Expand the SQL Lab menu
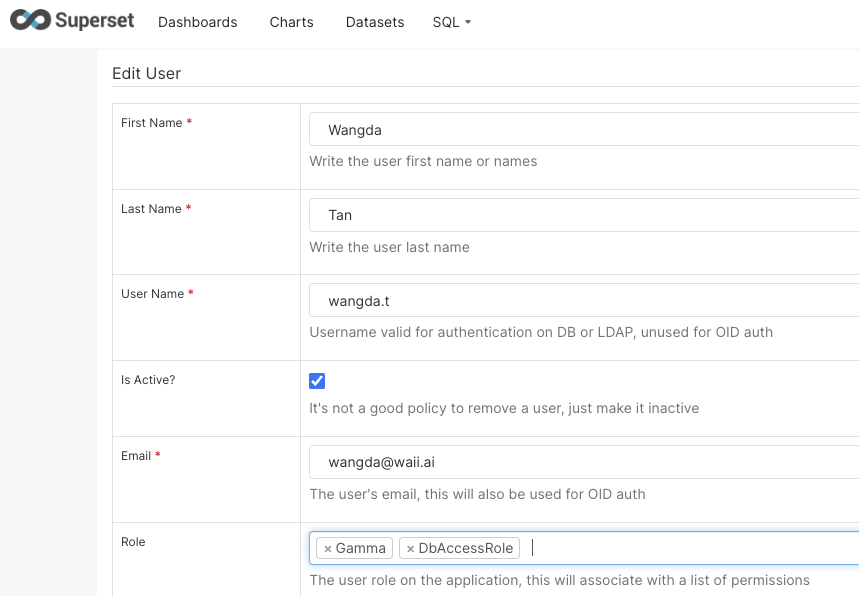 451,21
